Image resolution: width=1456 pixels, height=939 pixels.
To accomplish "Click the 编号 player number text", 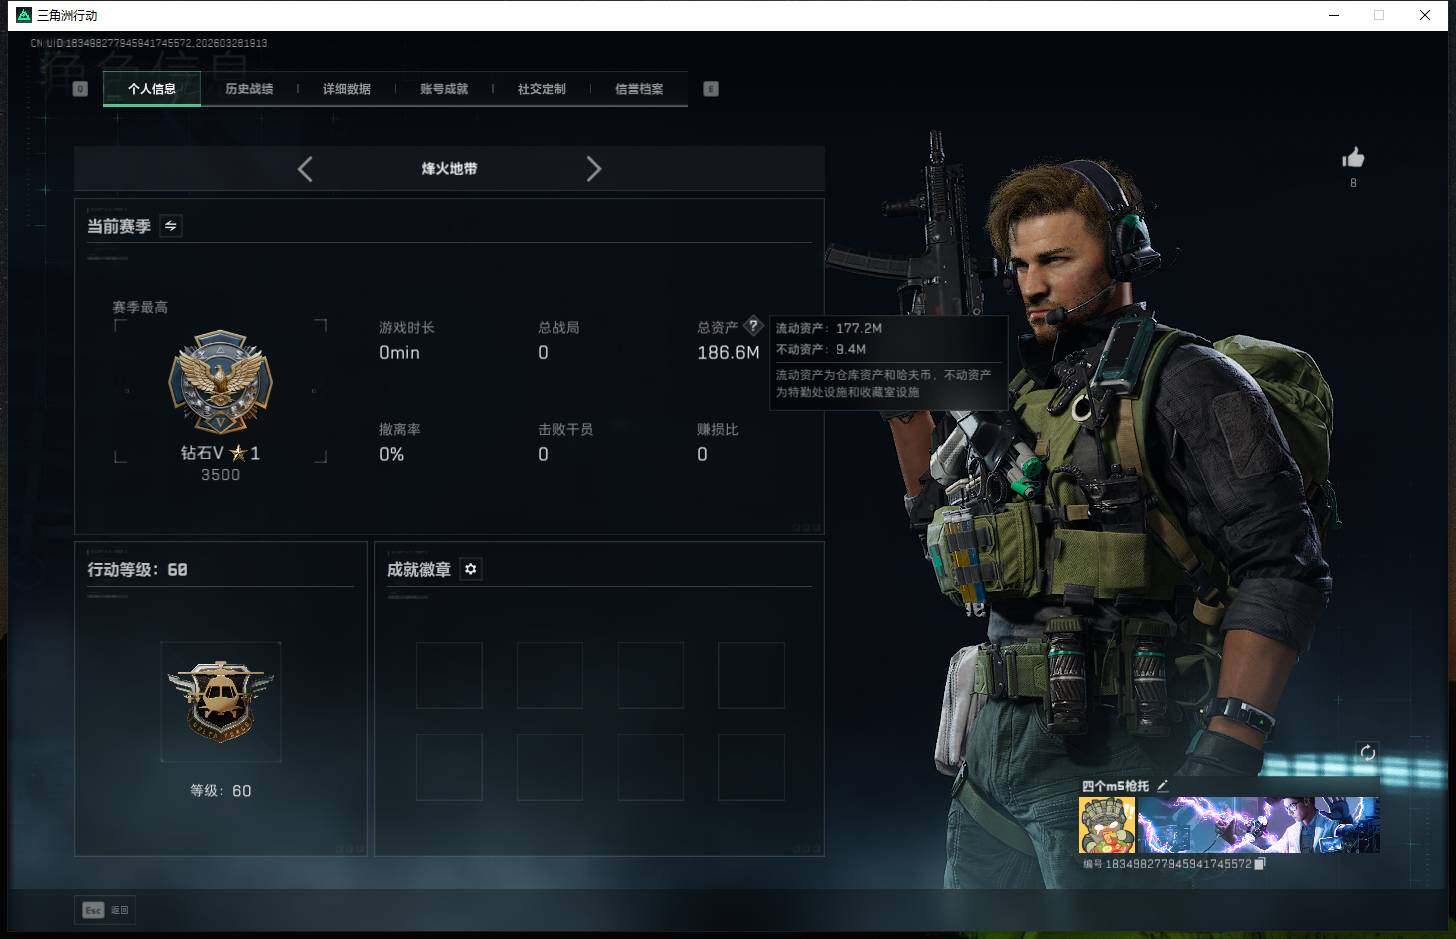I will click(x=1167, y=864).
